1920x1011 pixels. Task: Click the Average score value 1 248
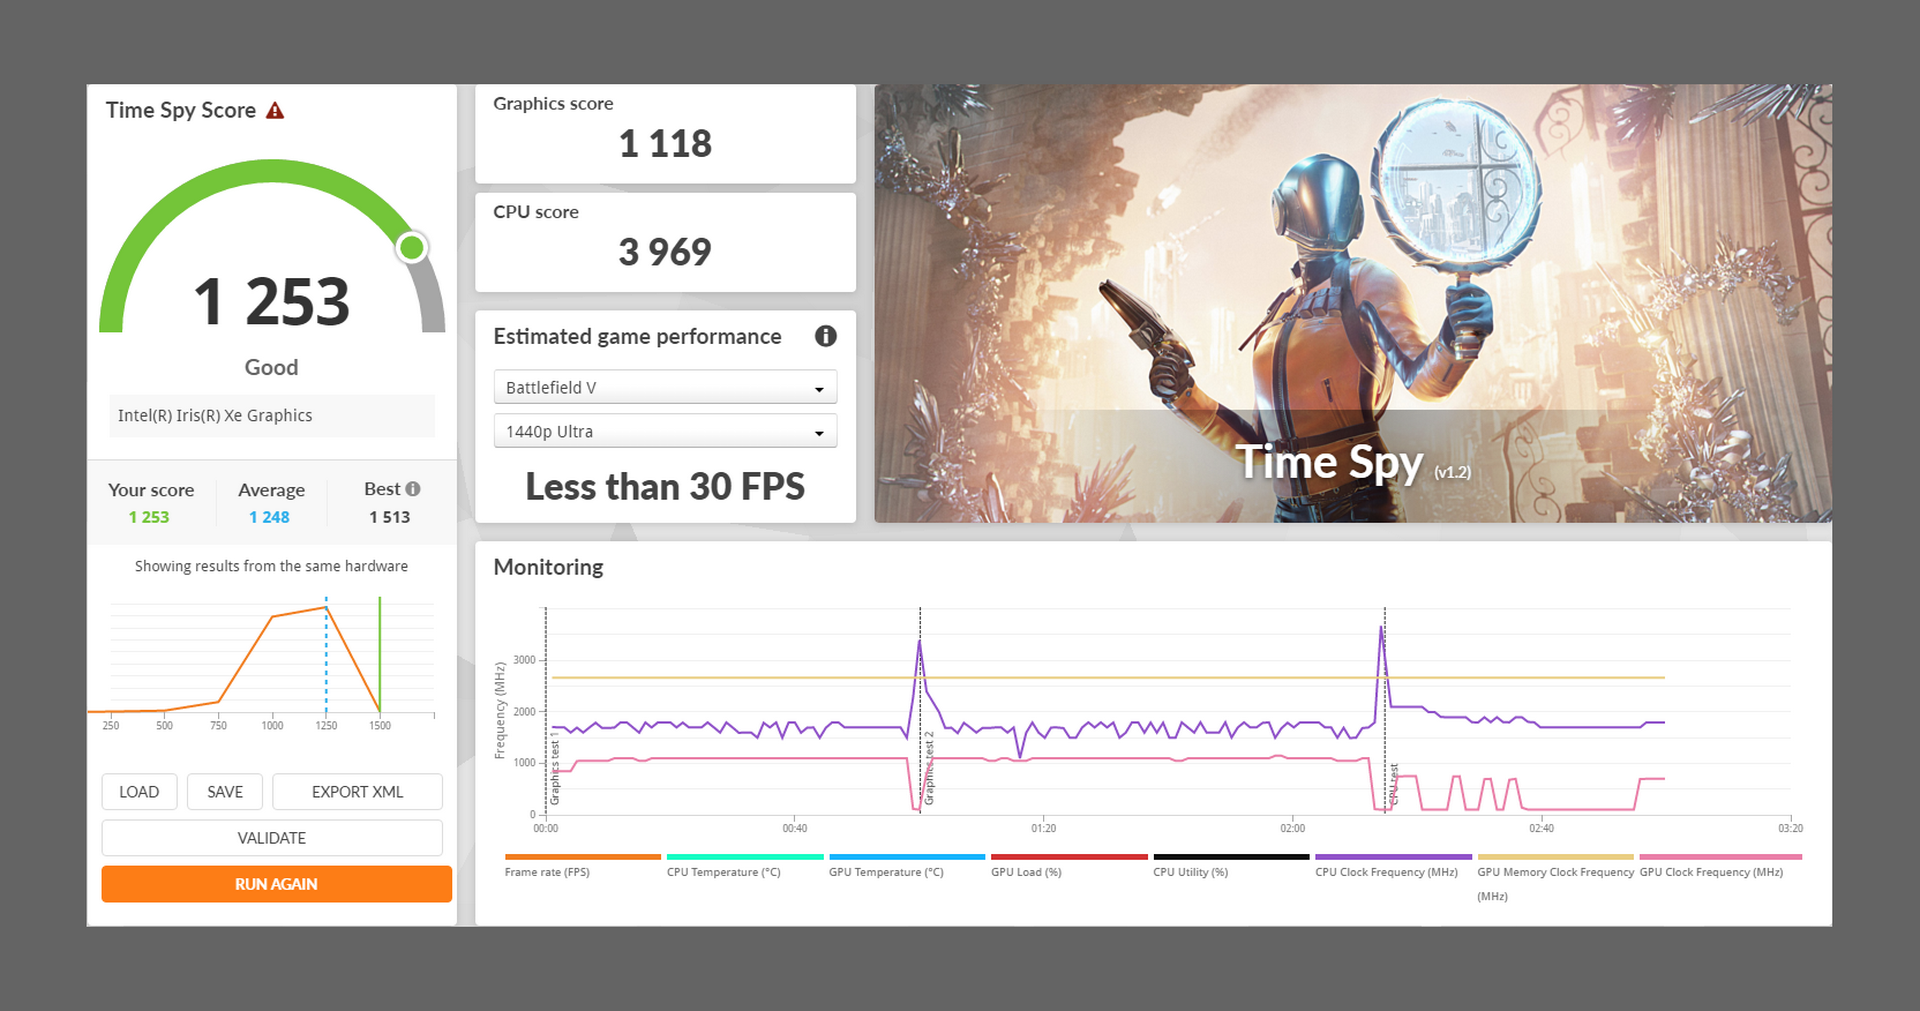pyautogui.click(x=270, y=517)
